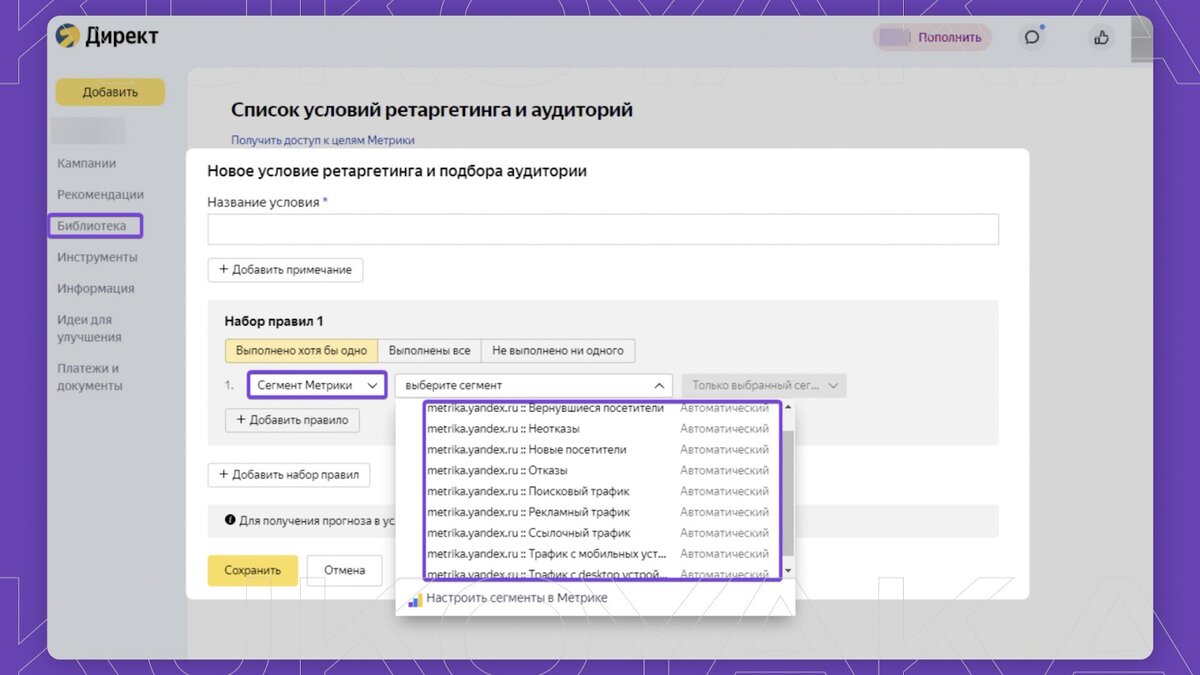Screen dimensions: 1200x675
Task: Click the info icon in the forecast notice
Action: click(229, 521)
